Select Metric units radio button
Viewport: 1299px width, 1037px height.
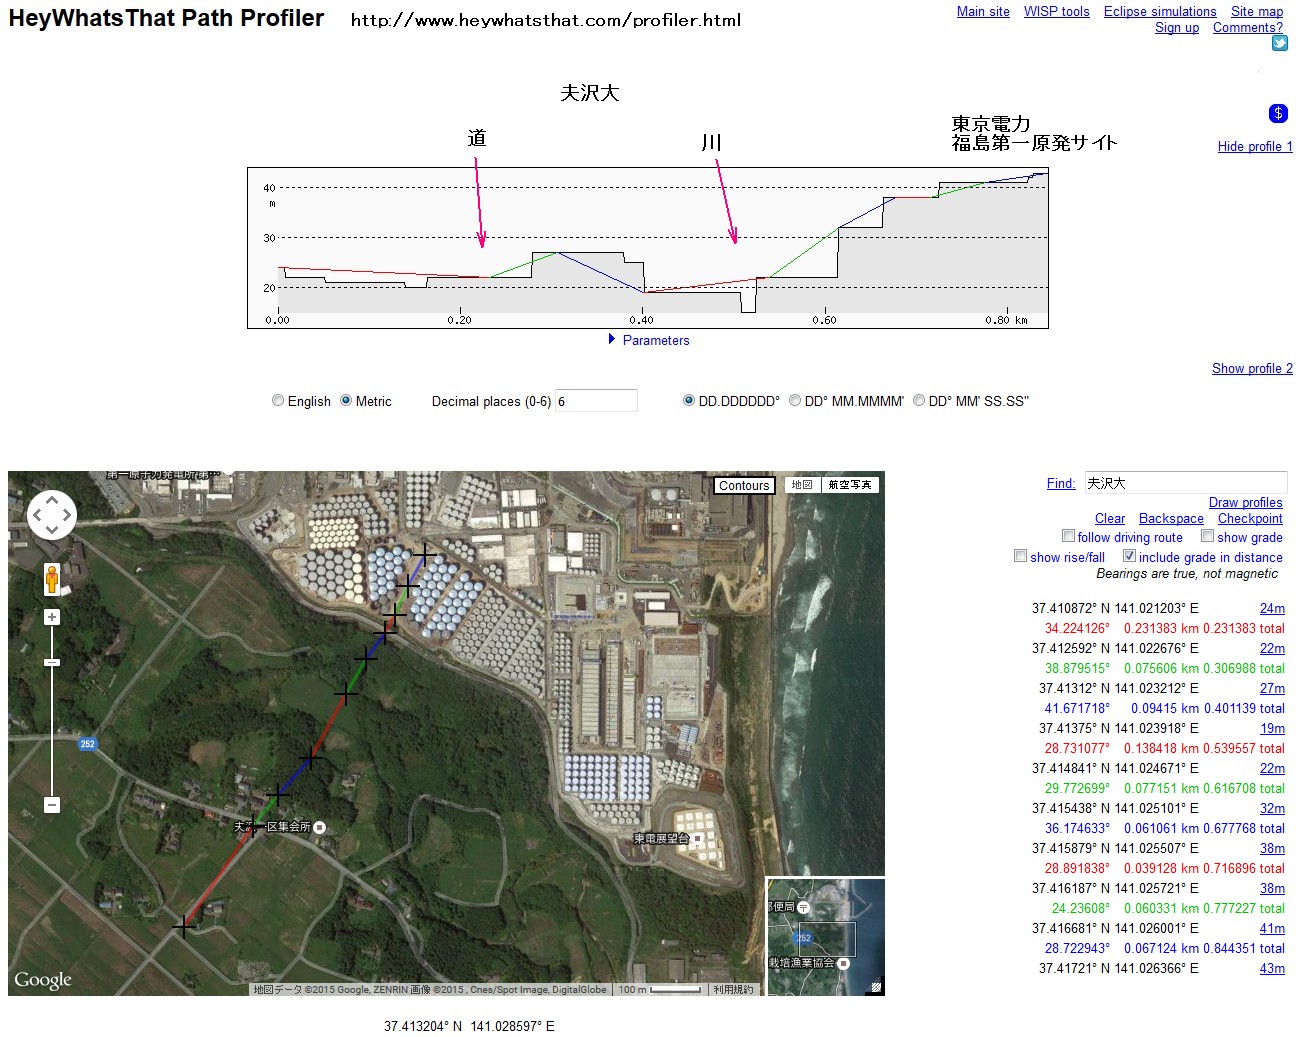pos(346,400)
